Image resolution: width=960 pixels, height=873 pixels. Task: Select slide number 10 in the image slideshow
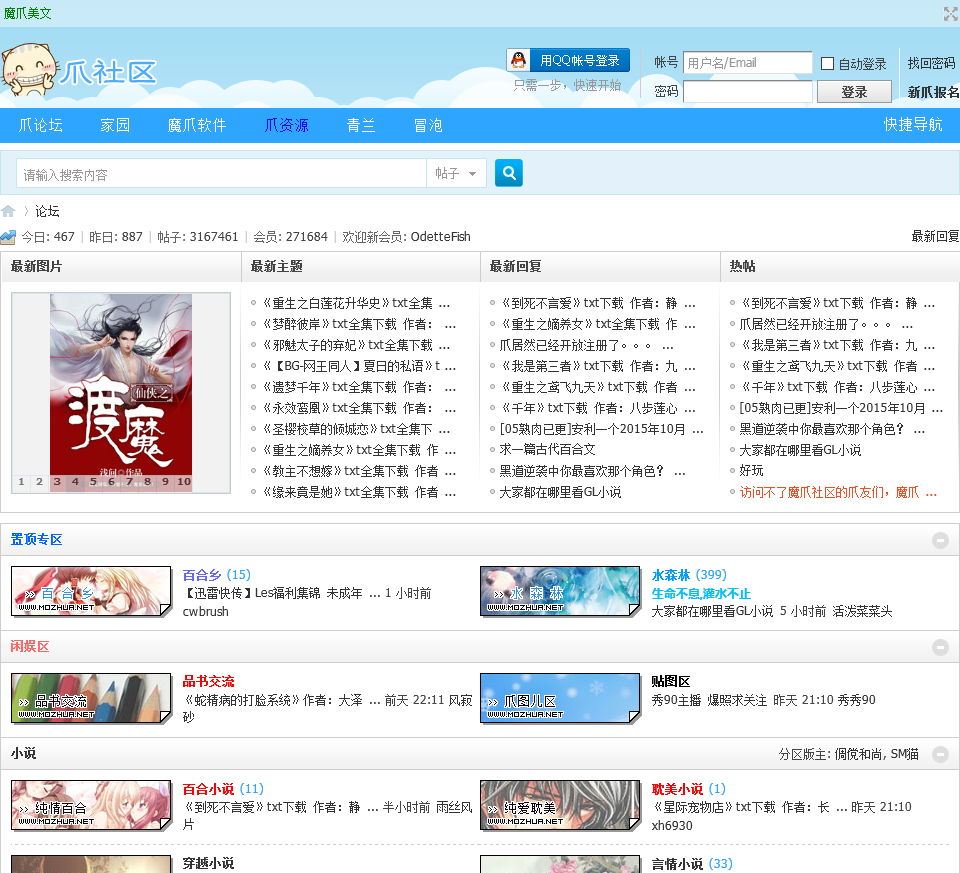coord(184,482)
